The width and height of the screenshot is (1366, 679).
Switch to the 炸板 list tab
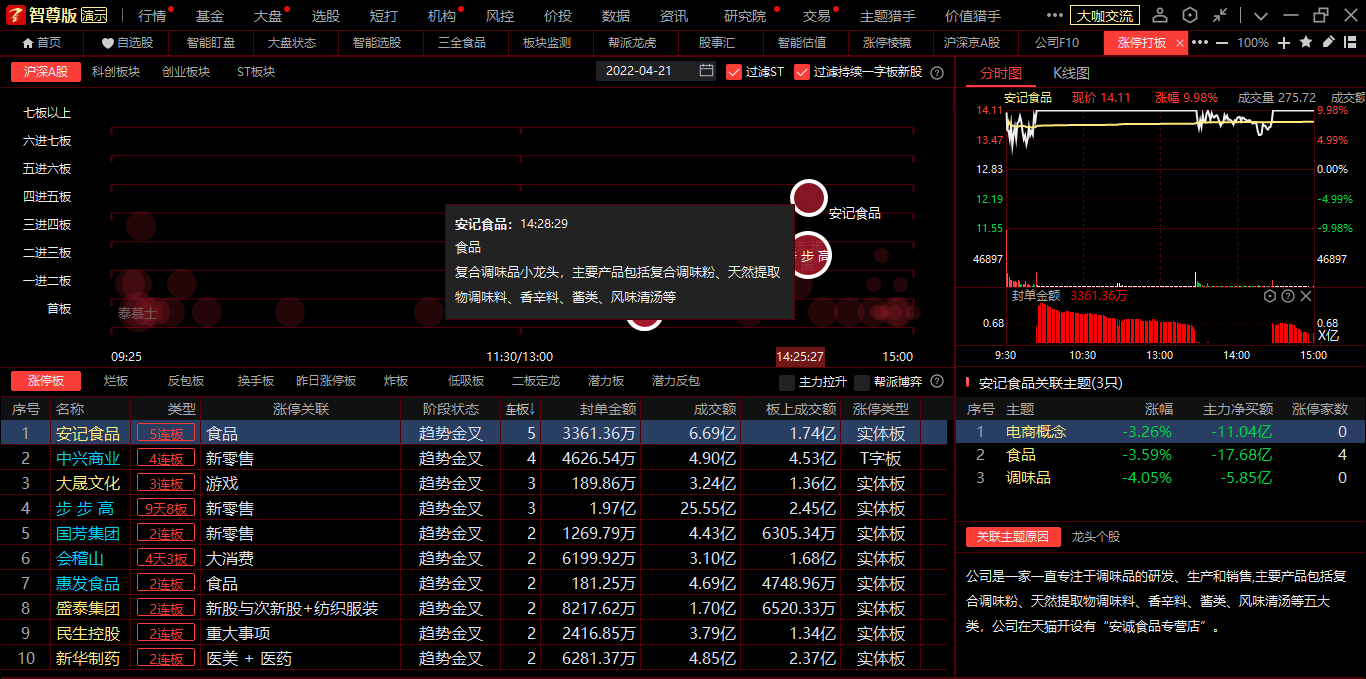click(x=396, y=381)
